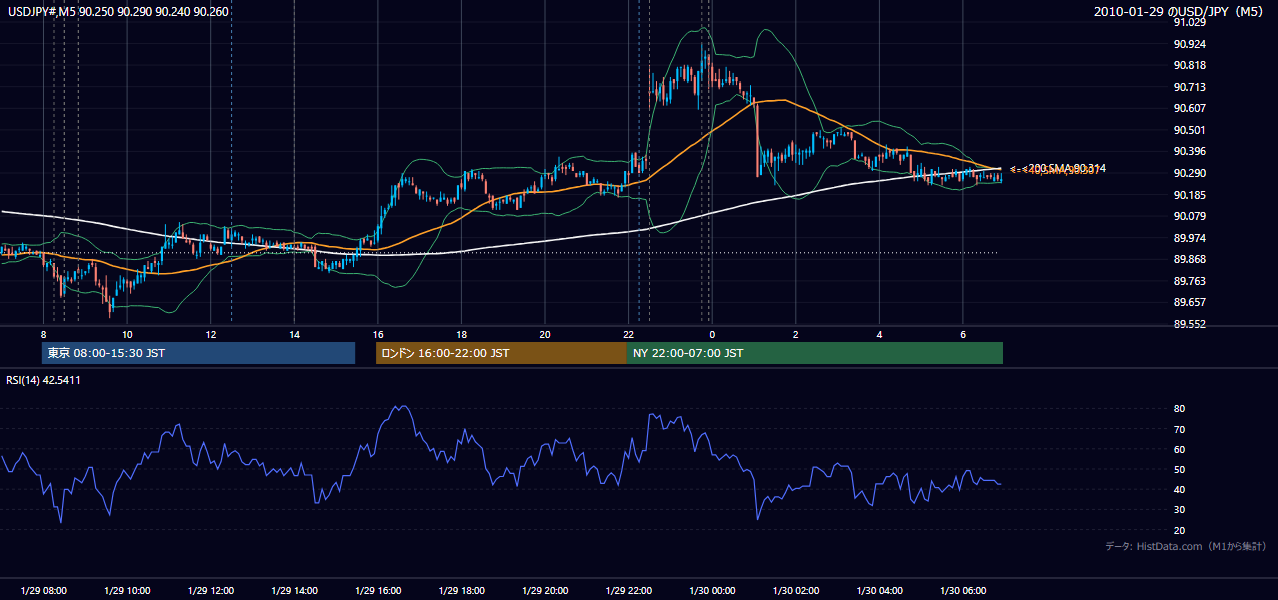Click the 1/29 14:00 time axis label
The height and width of the screenshot is (600, 1278).
[x=294, y=591]
